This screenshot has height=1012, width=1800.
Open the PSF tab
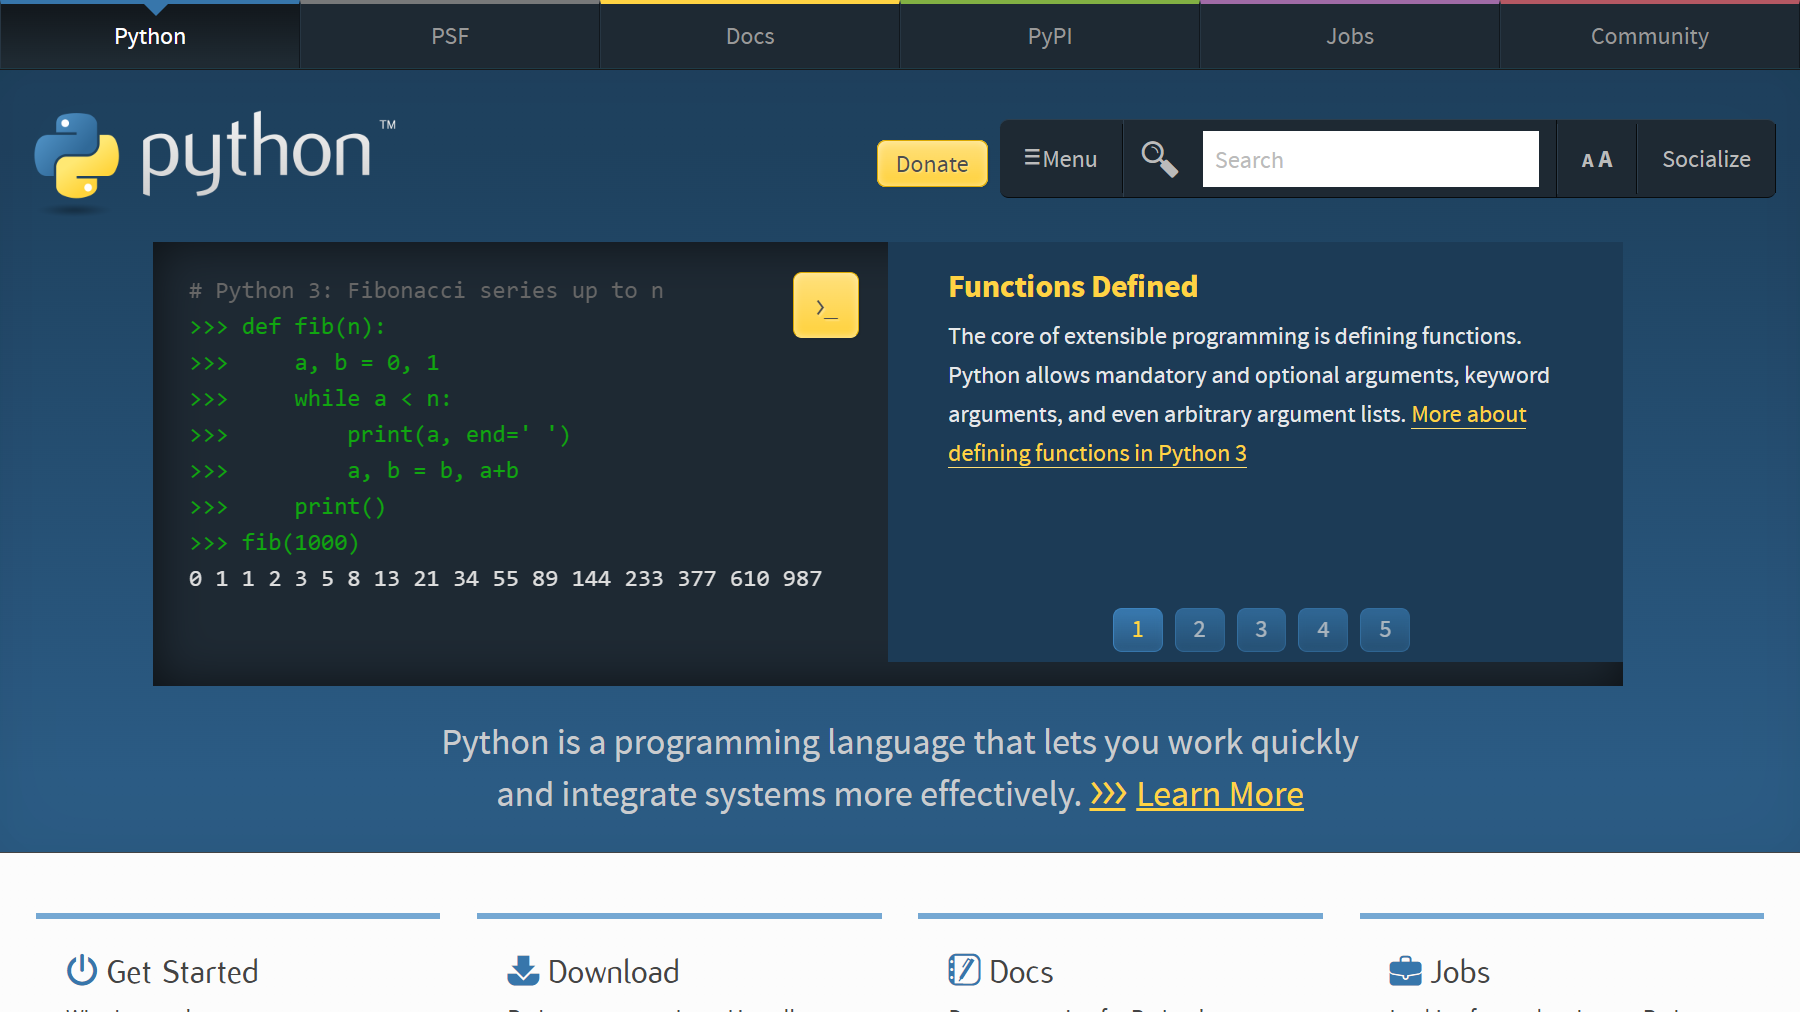click(450, 35)
